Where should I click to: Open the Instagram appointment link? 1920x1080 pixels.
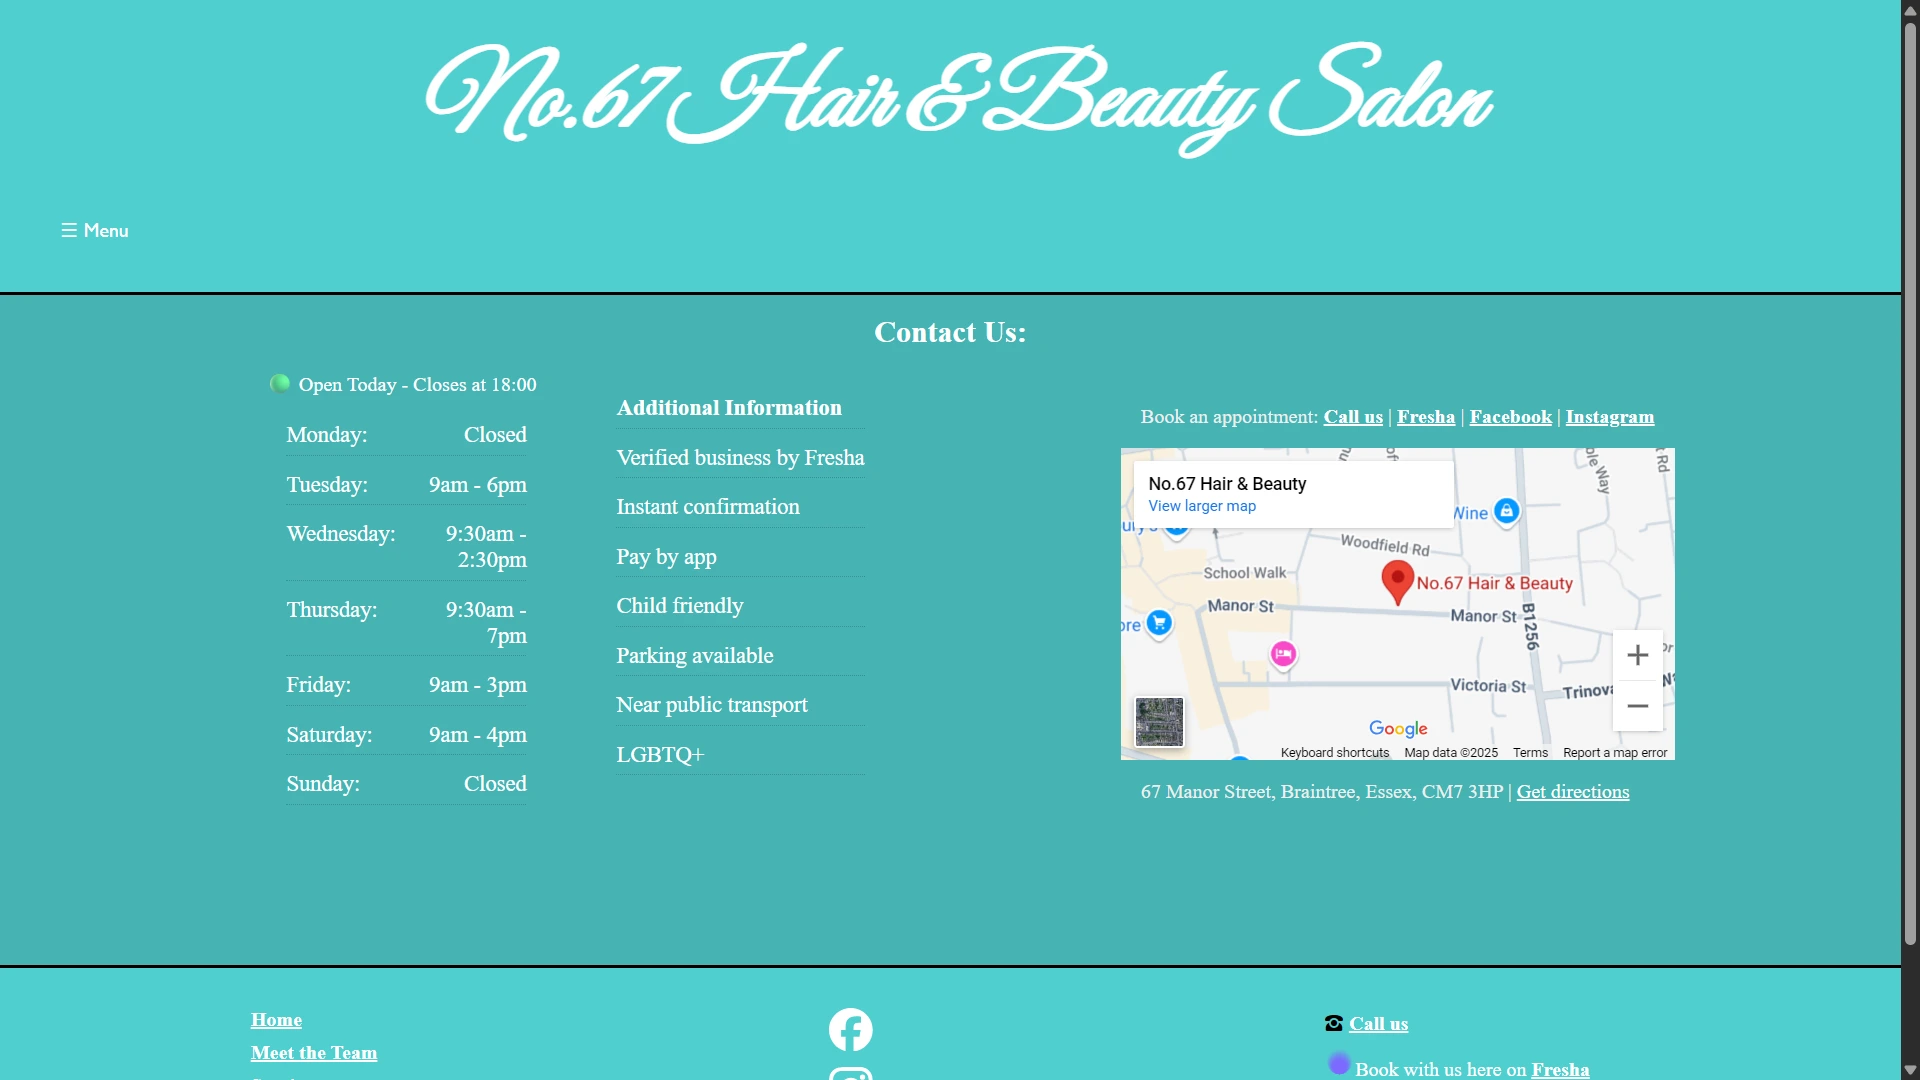(x=1609, y=417)
